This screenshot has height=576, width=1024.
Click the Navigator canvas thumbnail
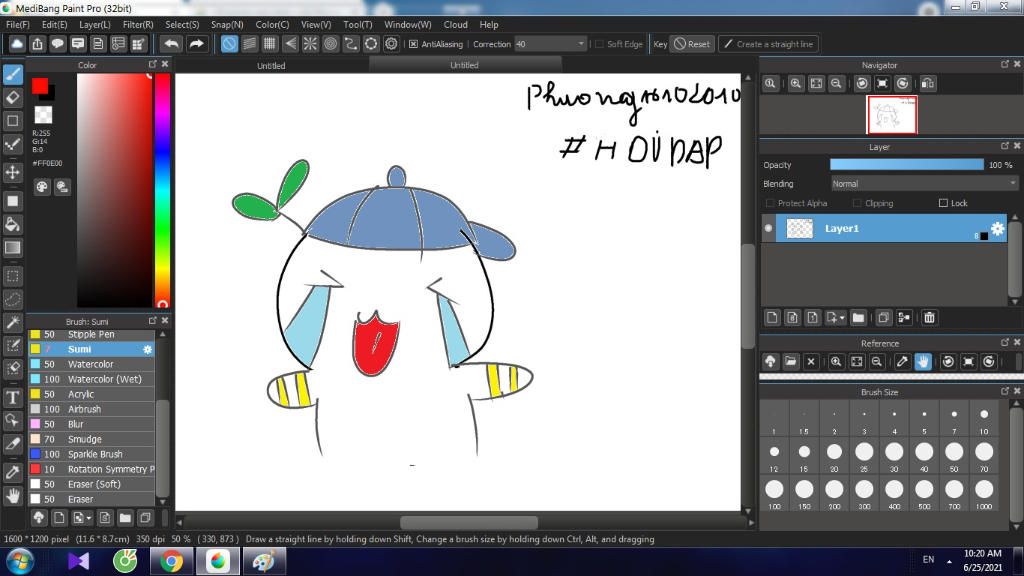pos(891,114)
